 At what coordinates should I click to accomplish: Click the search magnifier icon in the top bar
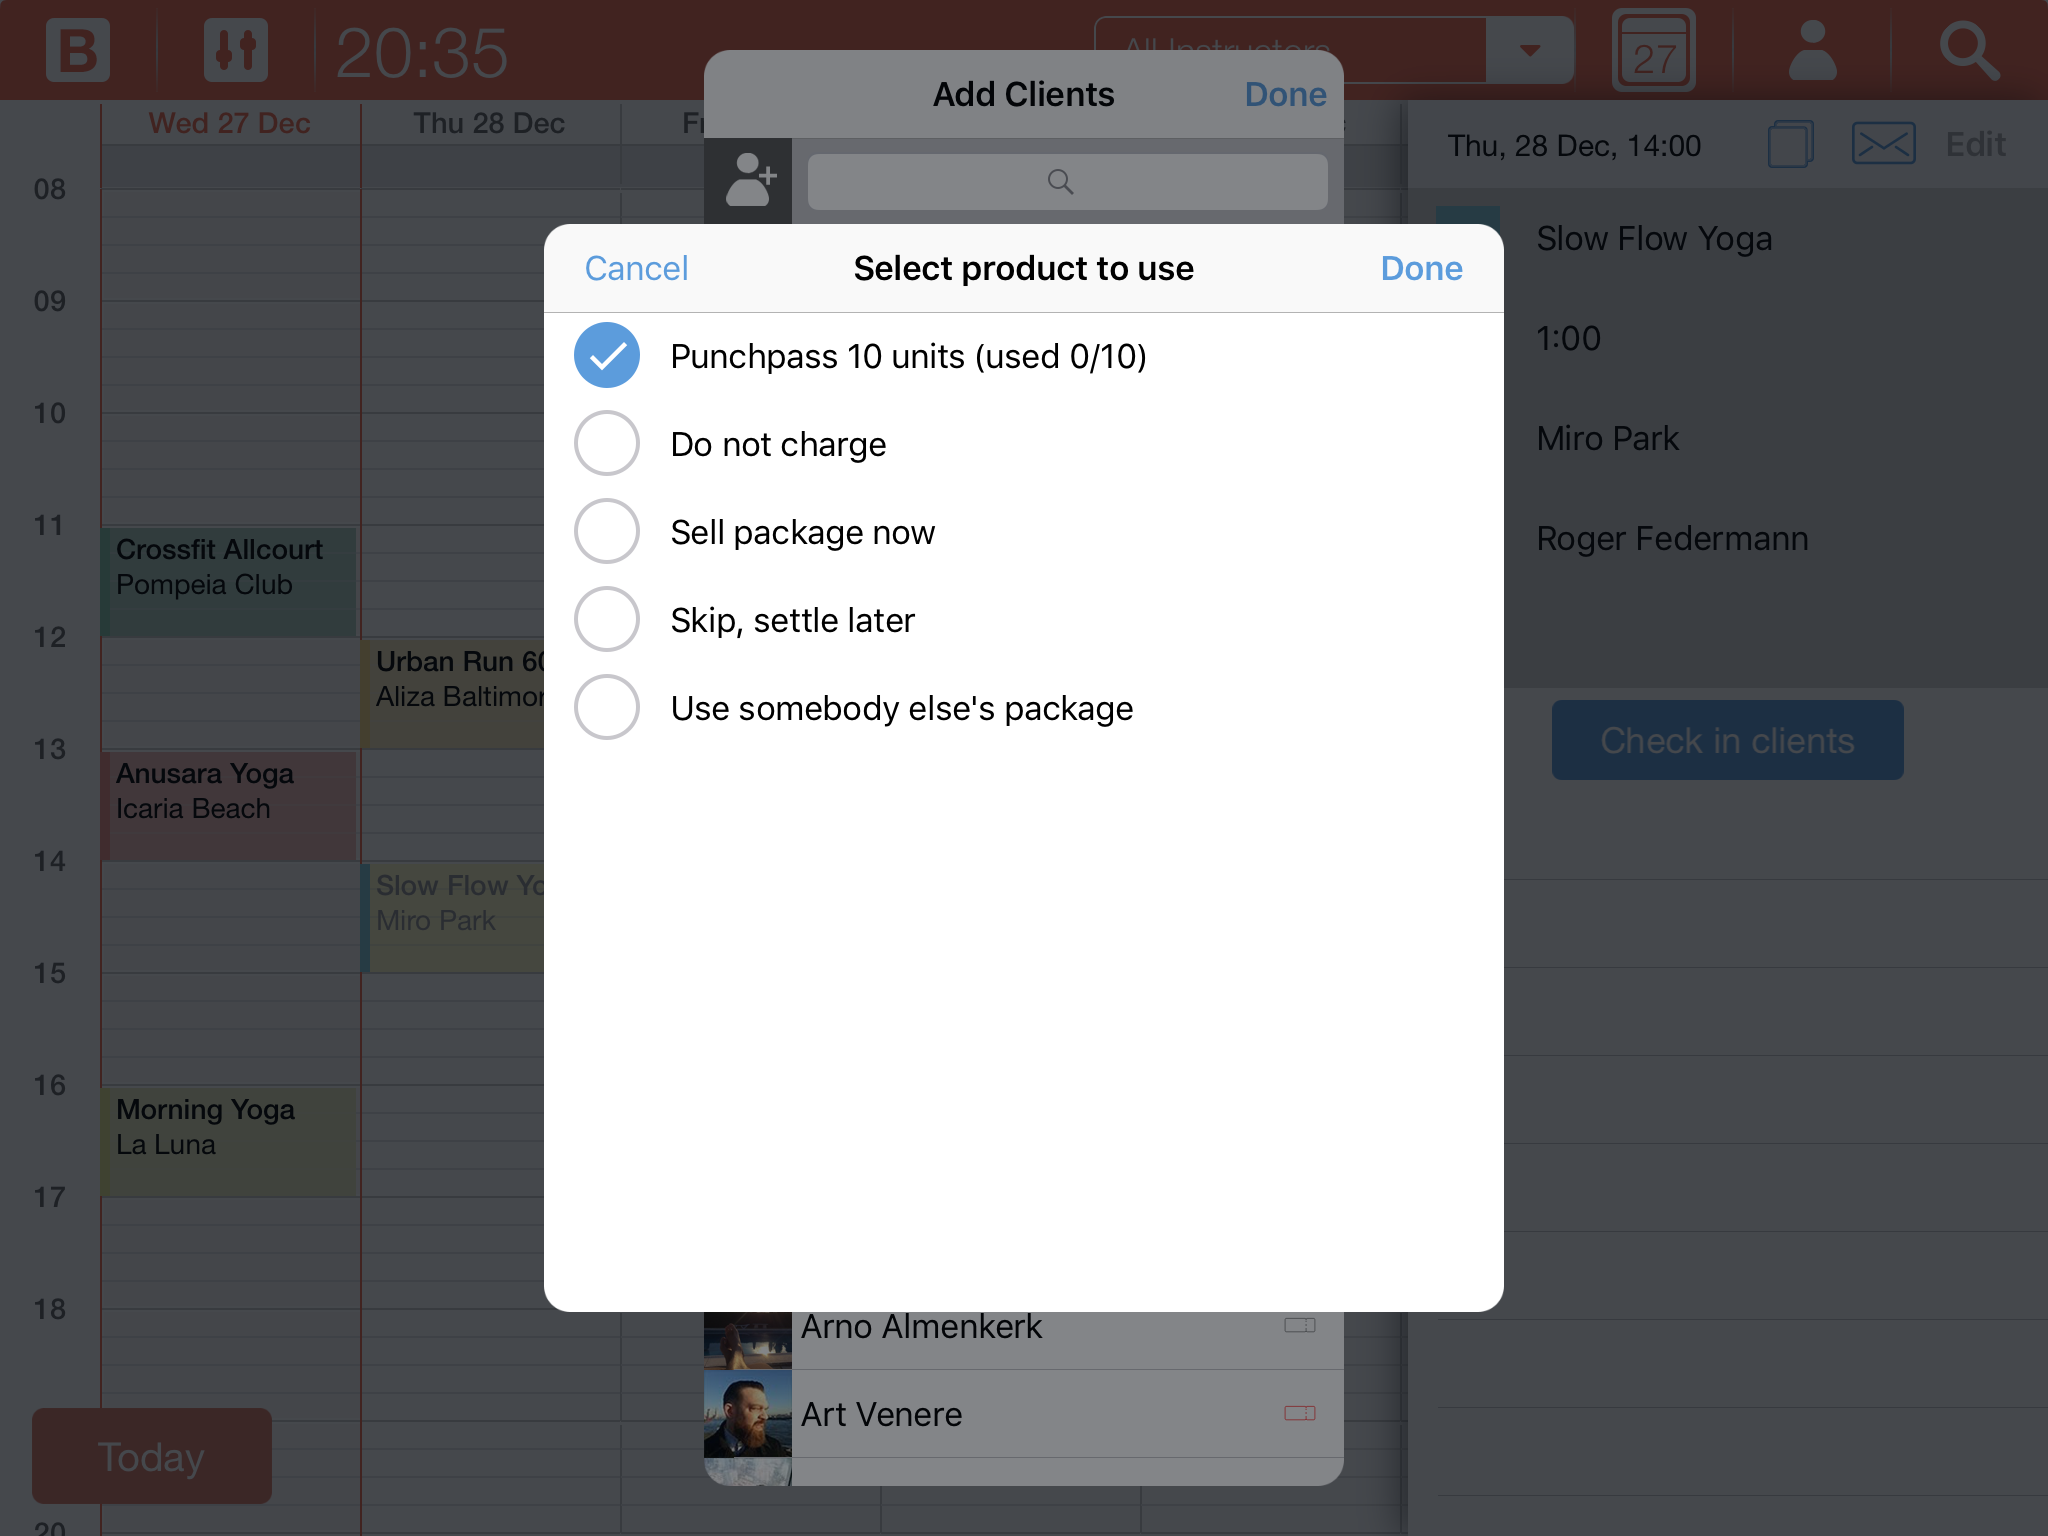click(1969, 50)
